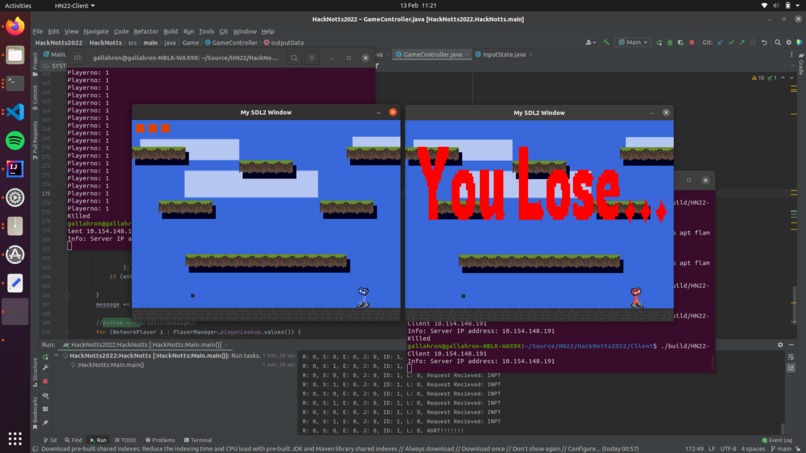Start debugging with the bug icon
806x453 pixels.
click(x=670, y=43)
